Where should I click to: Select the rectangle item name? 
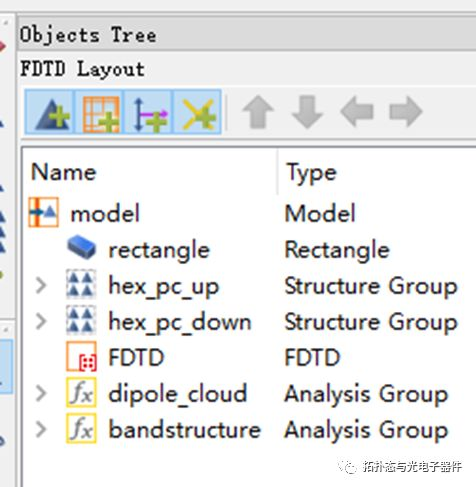(159, 251)
